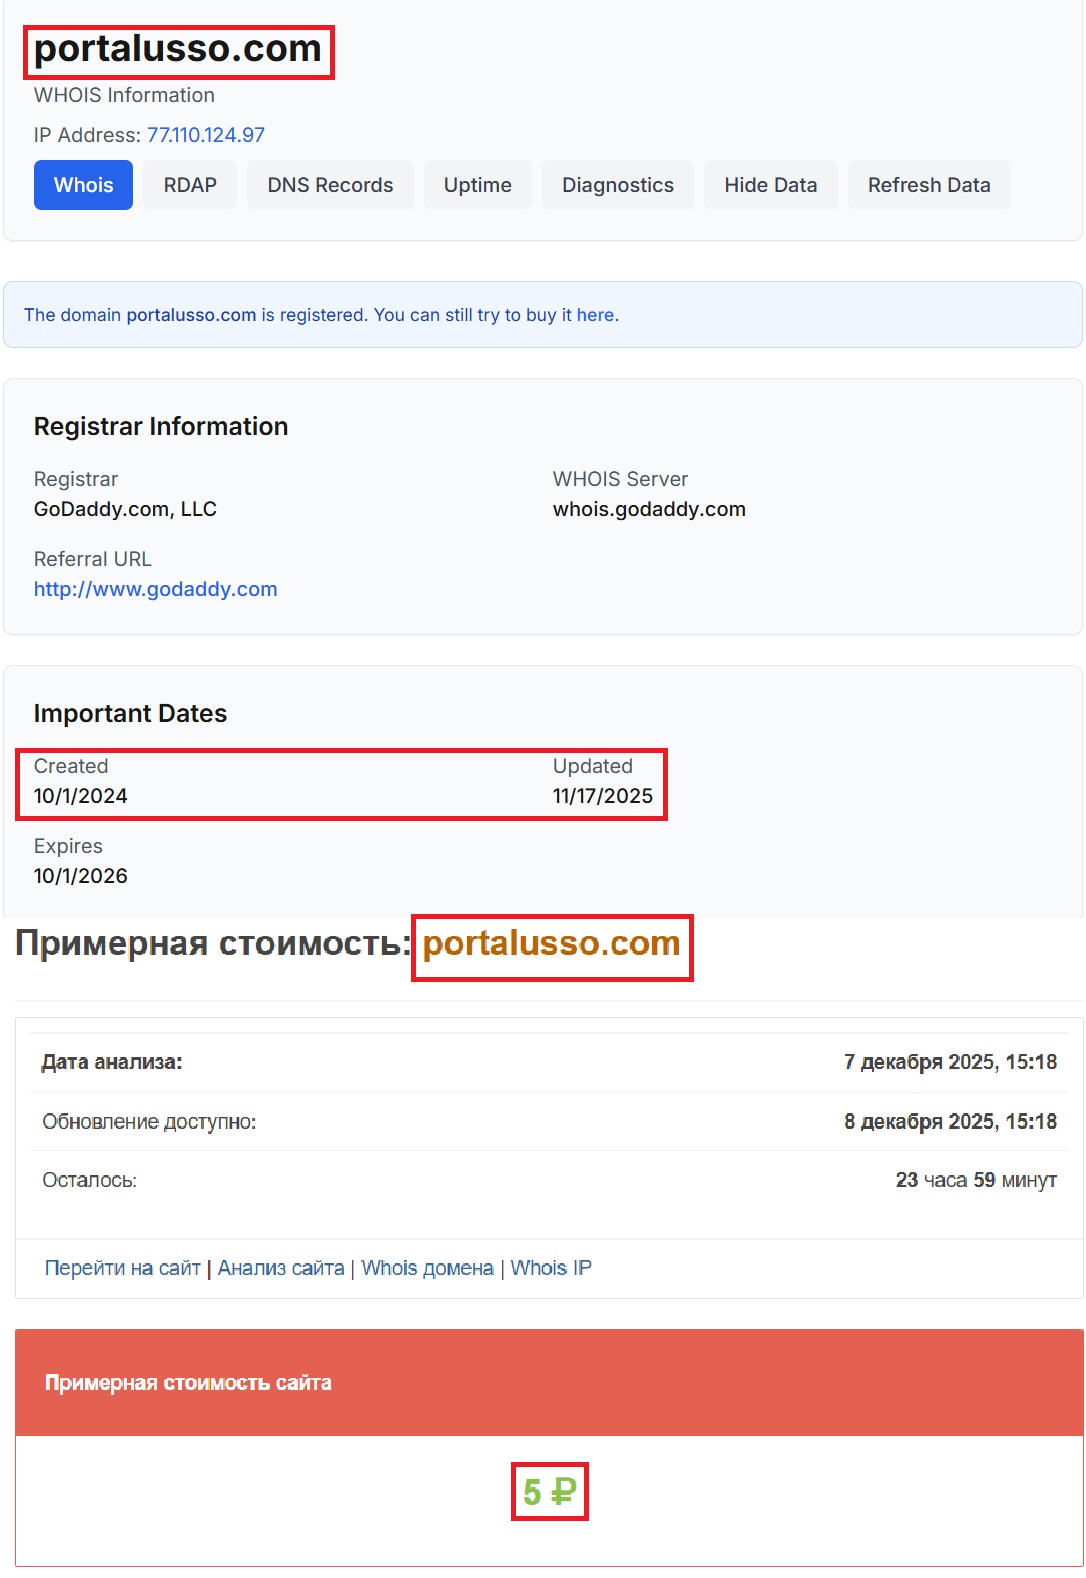Select the Whois tab
The image size is (1086, 1578).
click(x=82, y=185)
